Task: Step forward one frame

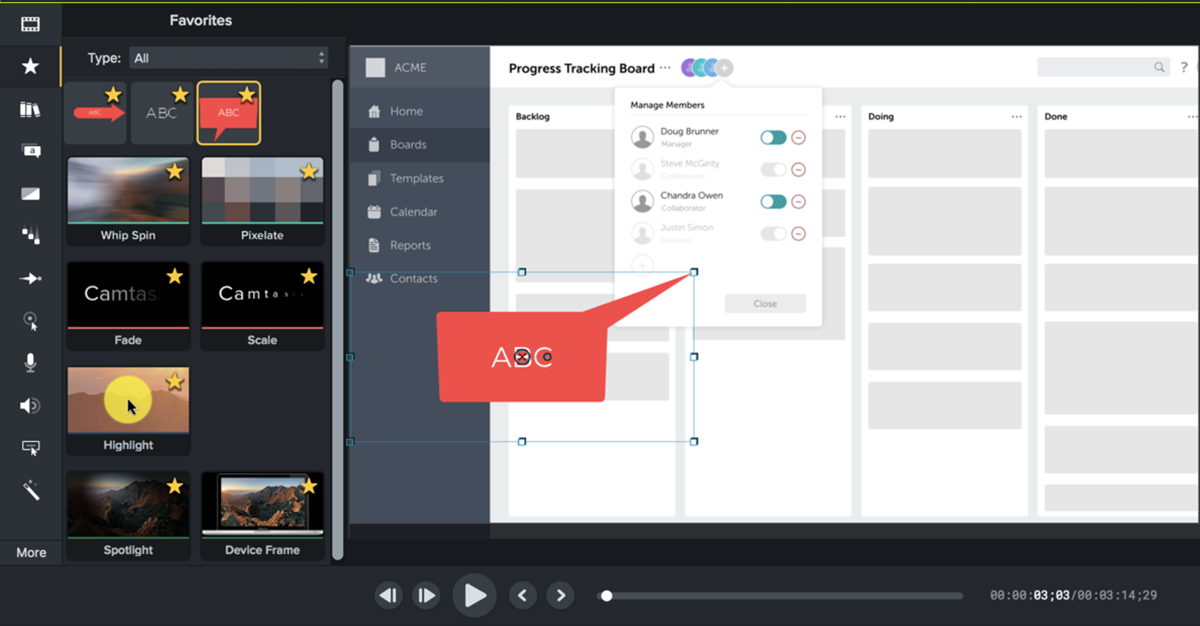Action: point(427,596)
